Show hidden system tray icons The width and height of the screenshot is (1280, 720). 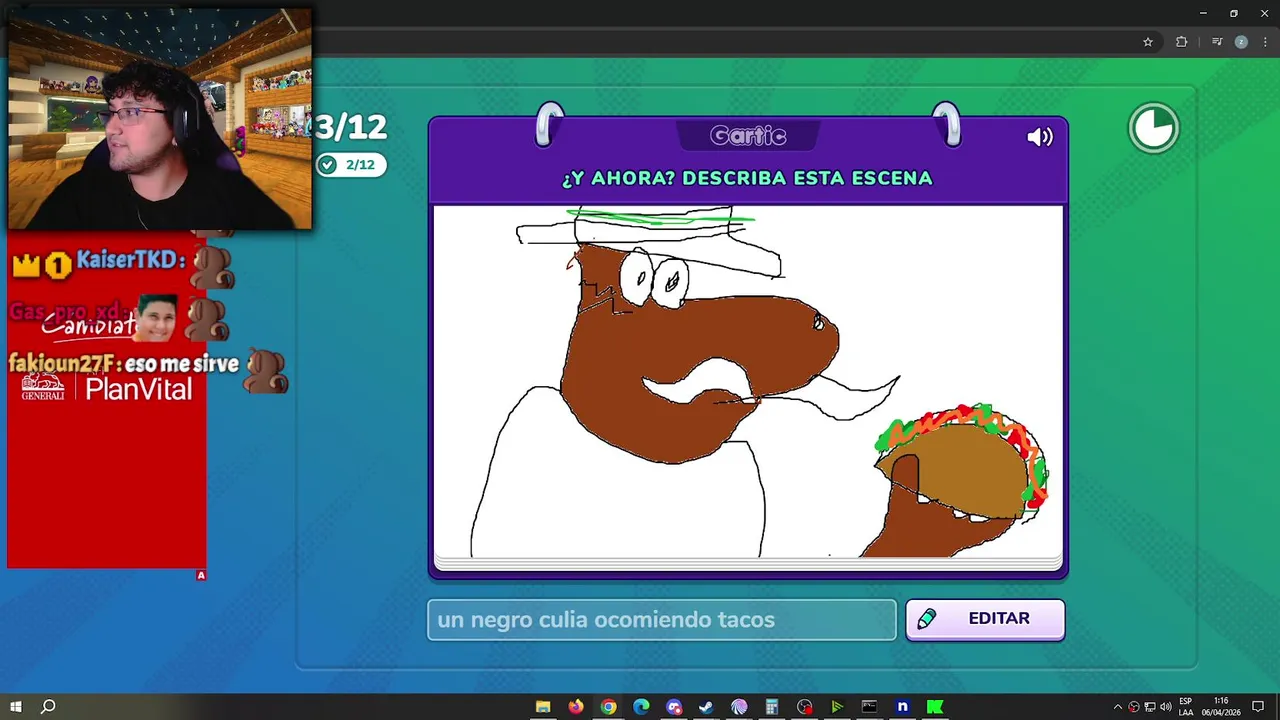pyautogui.click(x=1118, y=707)
